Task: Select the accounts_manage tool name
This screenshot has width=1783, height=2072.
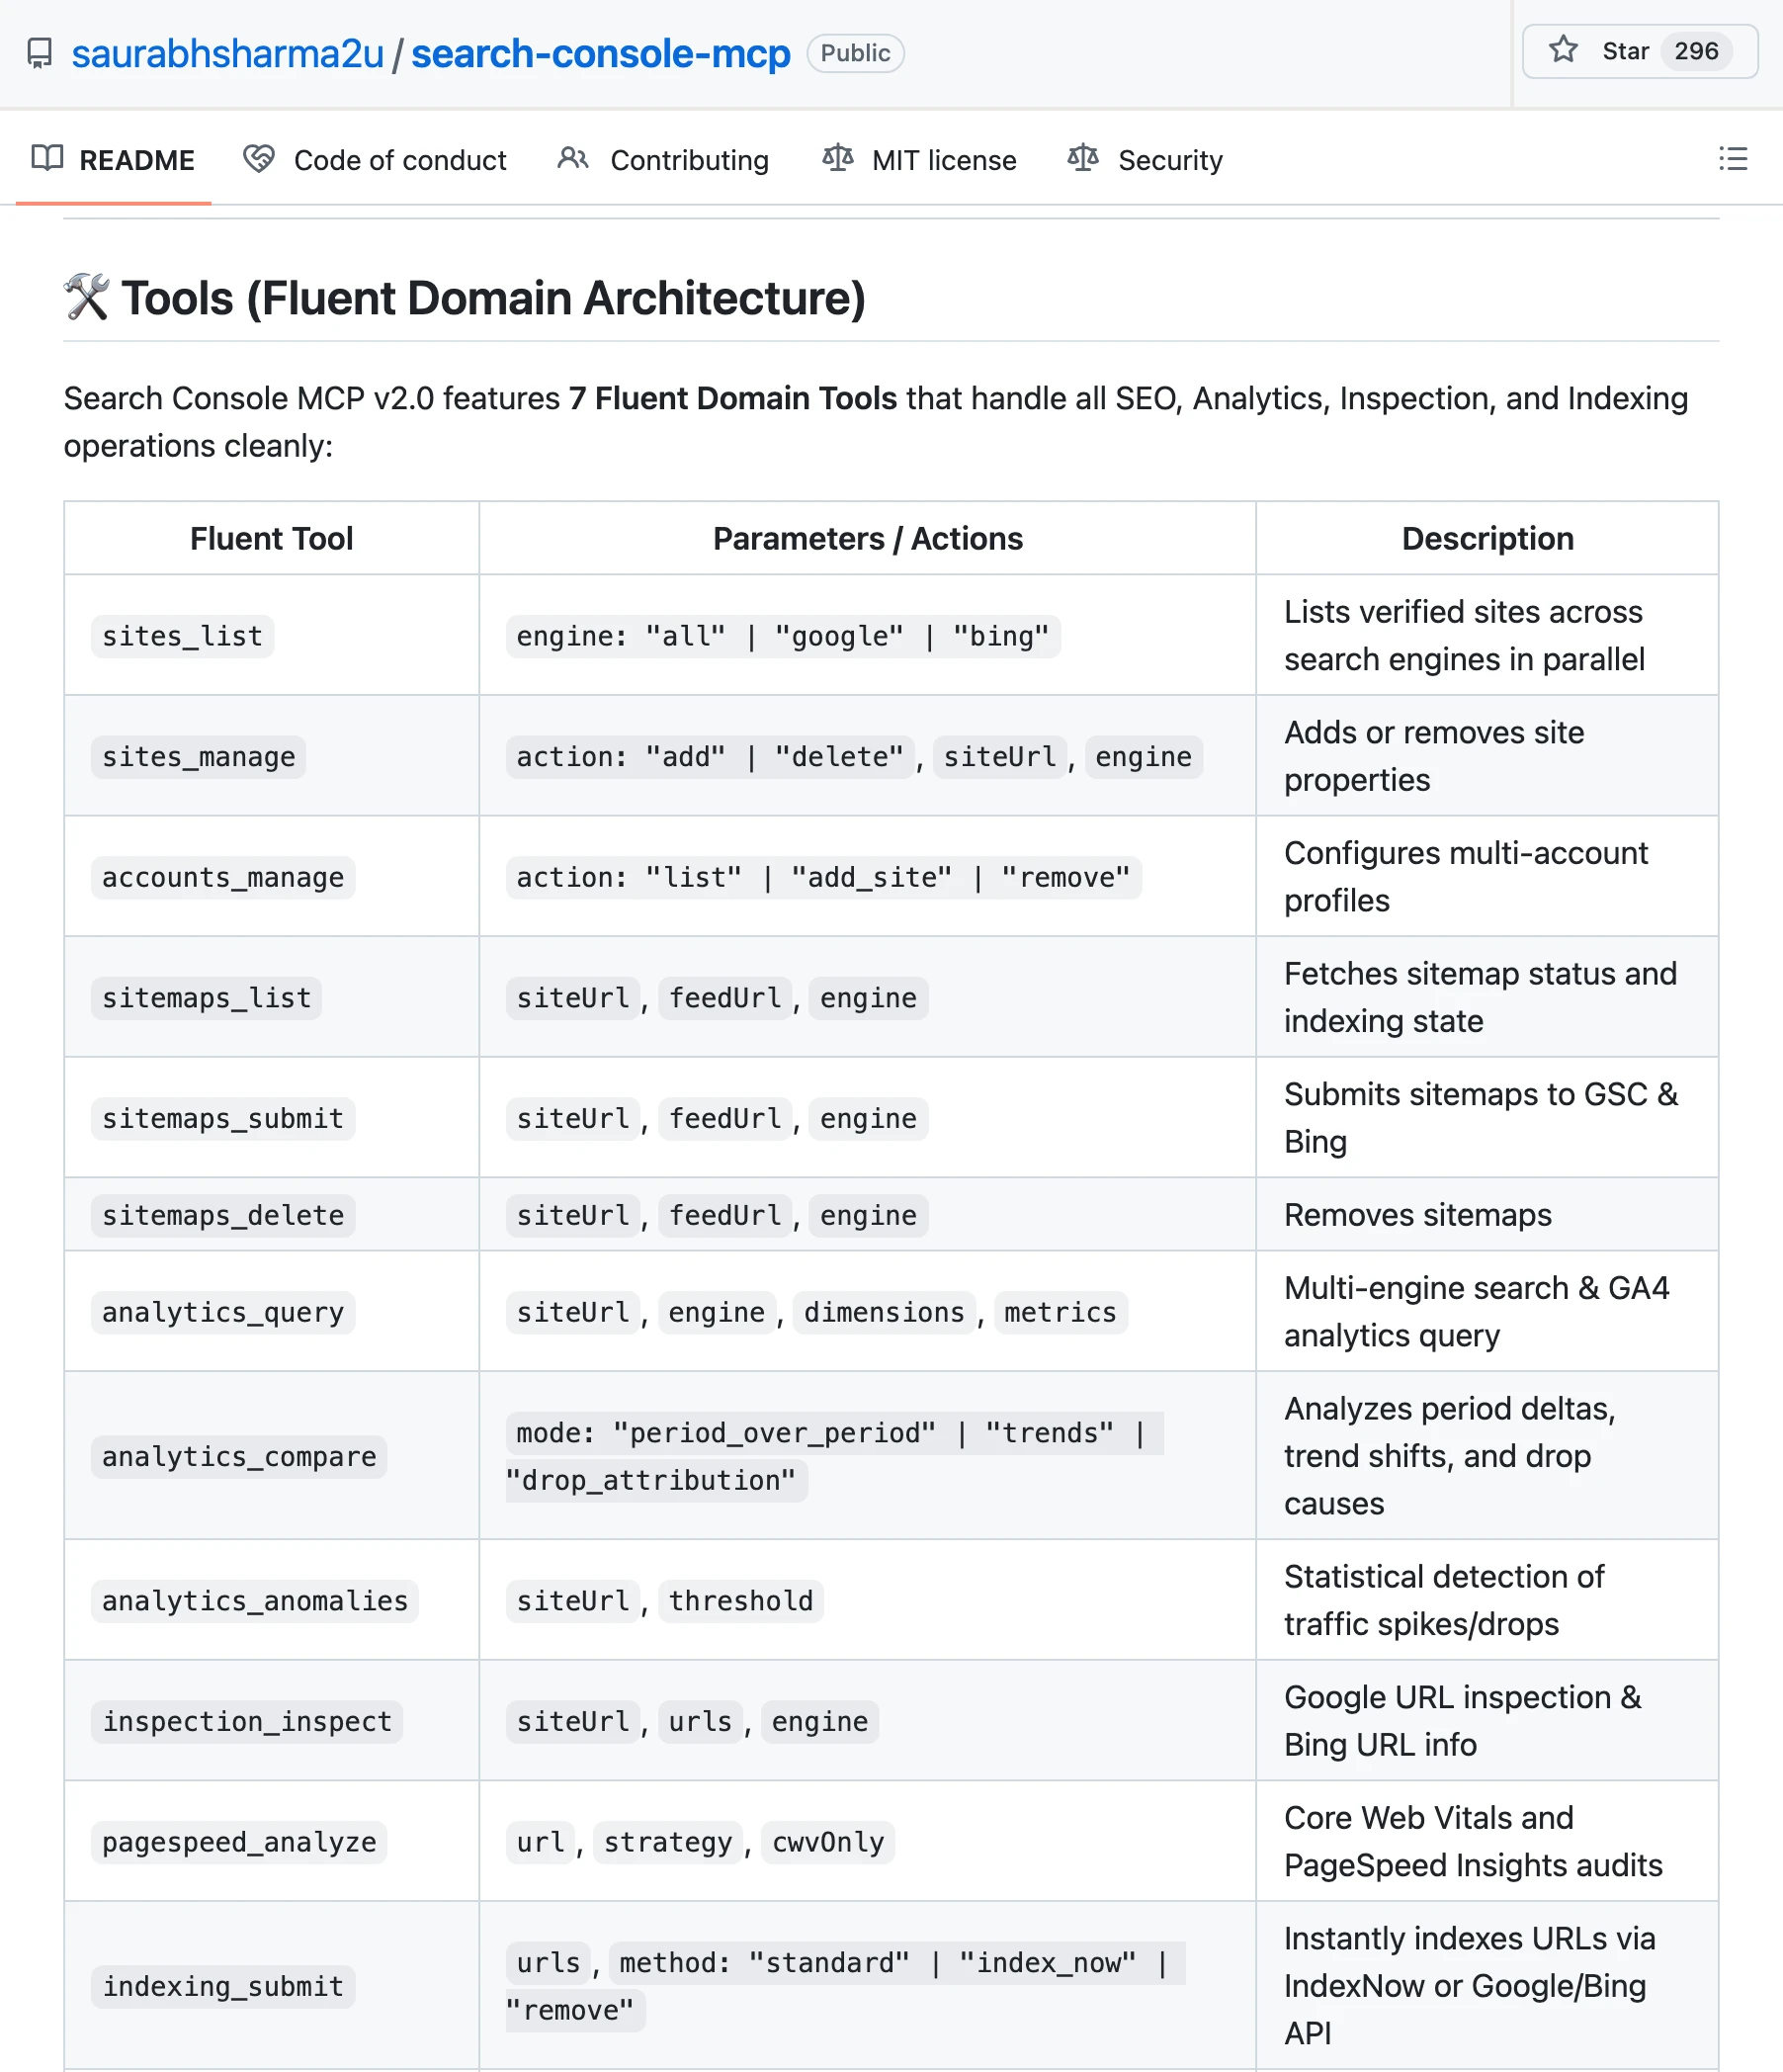Action: 222,877
